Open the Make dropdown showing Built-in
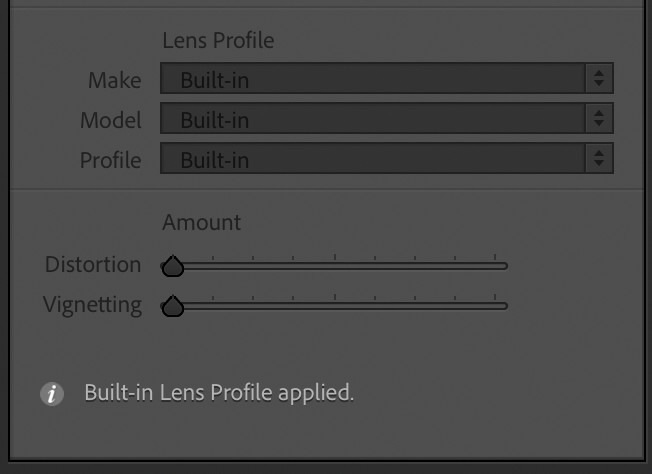The image size is (652, 474). [372, 79]
